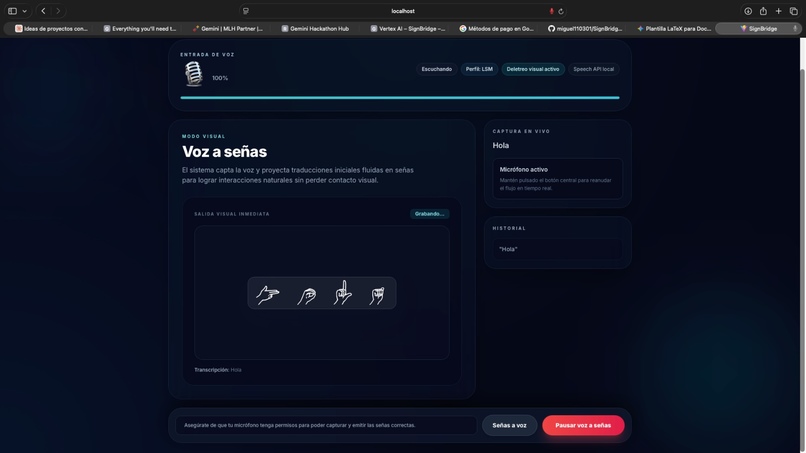Click the voice level progress bar
Screen dimensions: 806x453
coord(400,97)
